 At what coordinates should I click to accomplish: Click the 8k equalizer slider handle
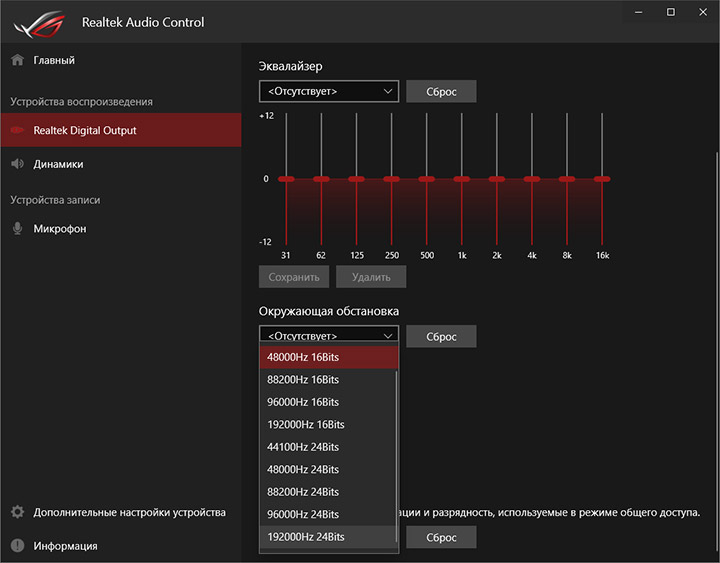pos(567,179)
